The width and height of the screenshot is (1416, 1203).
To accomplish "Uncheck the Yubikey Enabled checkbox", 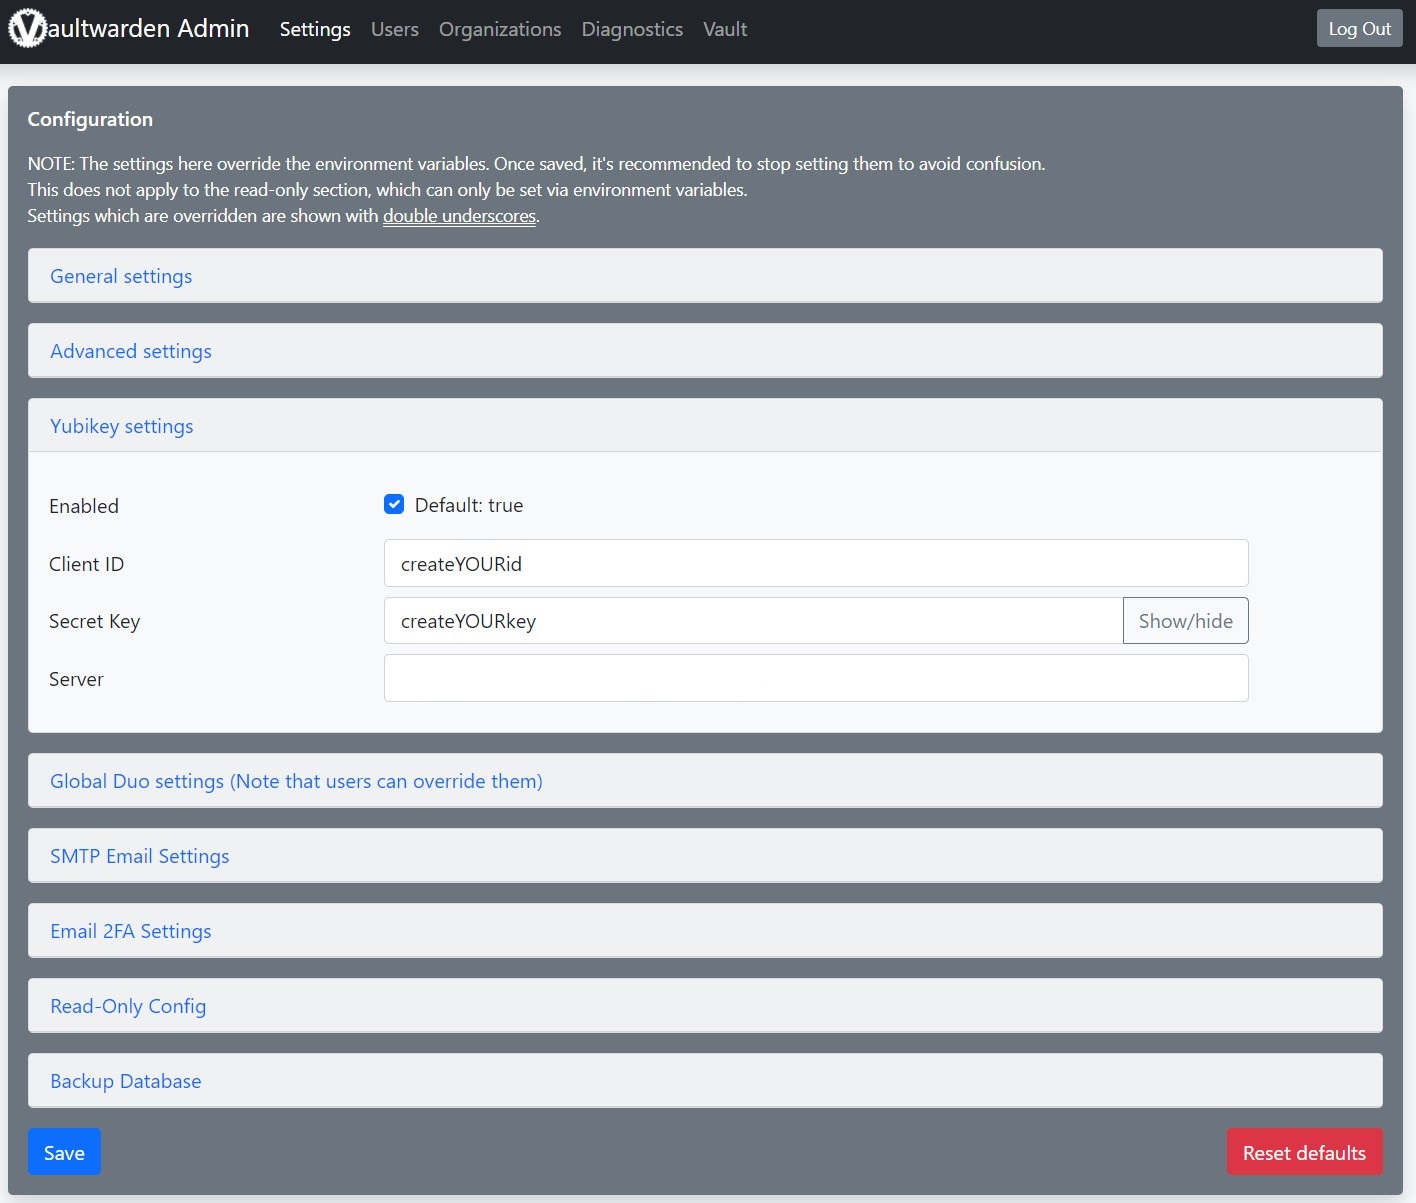I will (x=394, y=504).
